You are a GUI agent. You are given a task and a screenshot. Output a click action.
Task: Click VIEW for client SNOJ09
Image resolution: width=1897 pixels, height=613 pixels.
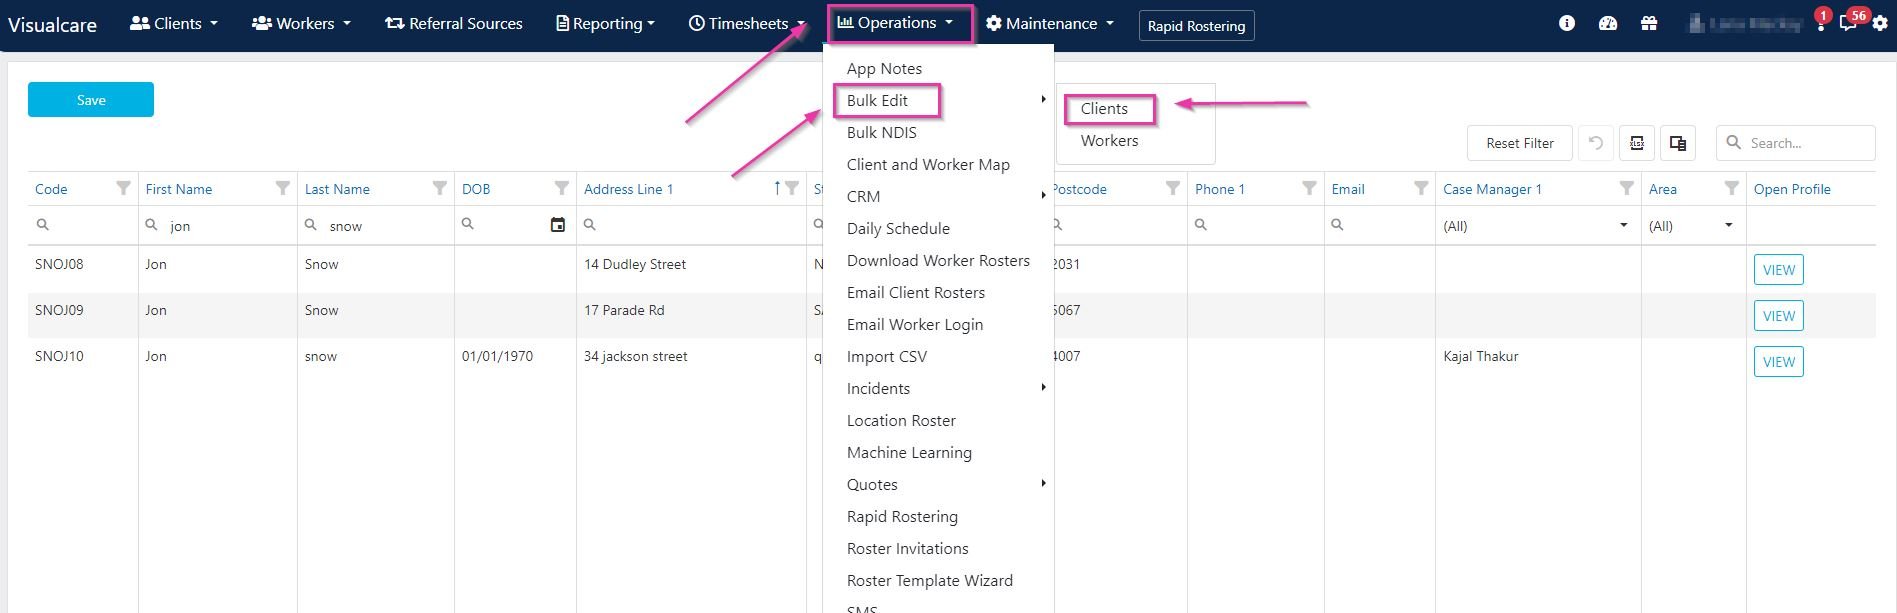1778,316
